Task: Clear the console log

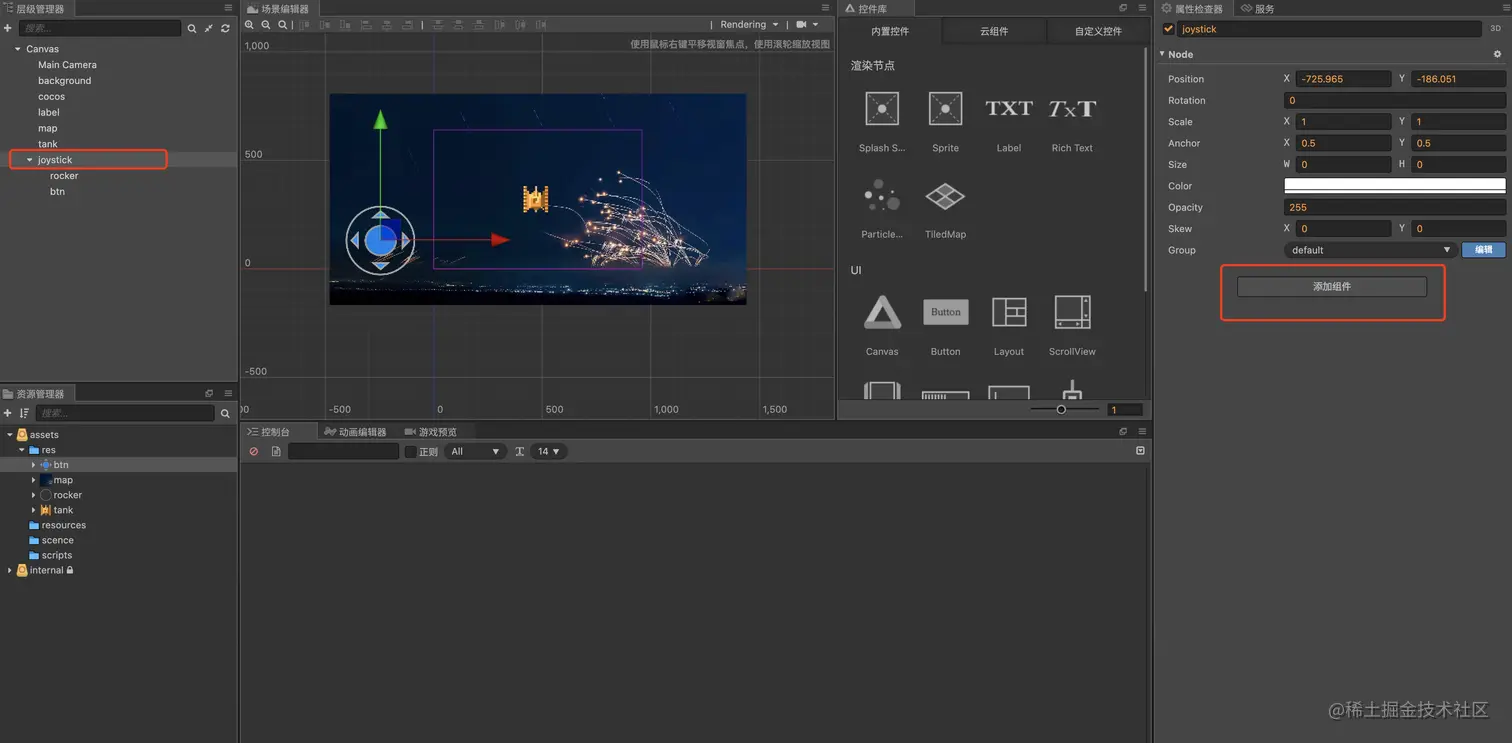Action: pyautogui.click(x=254, y=452)
